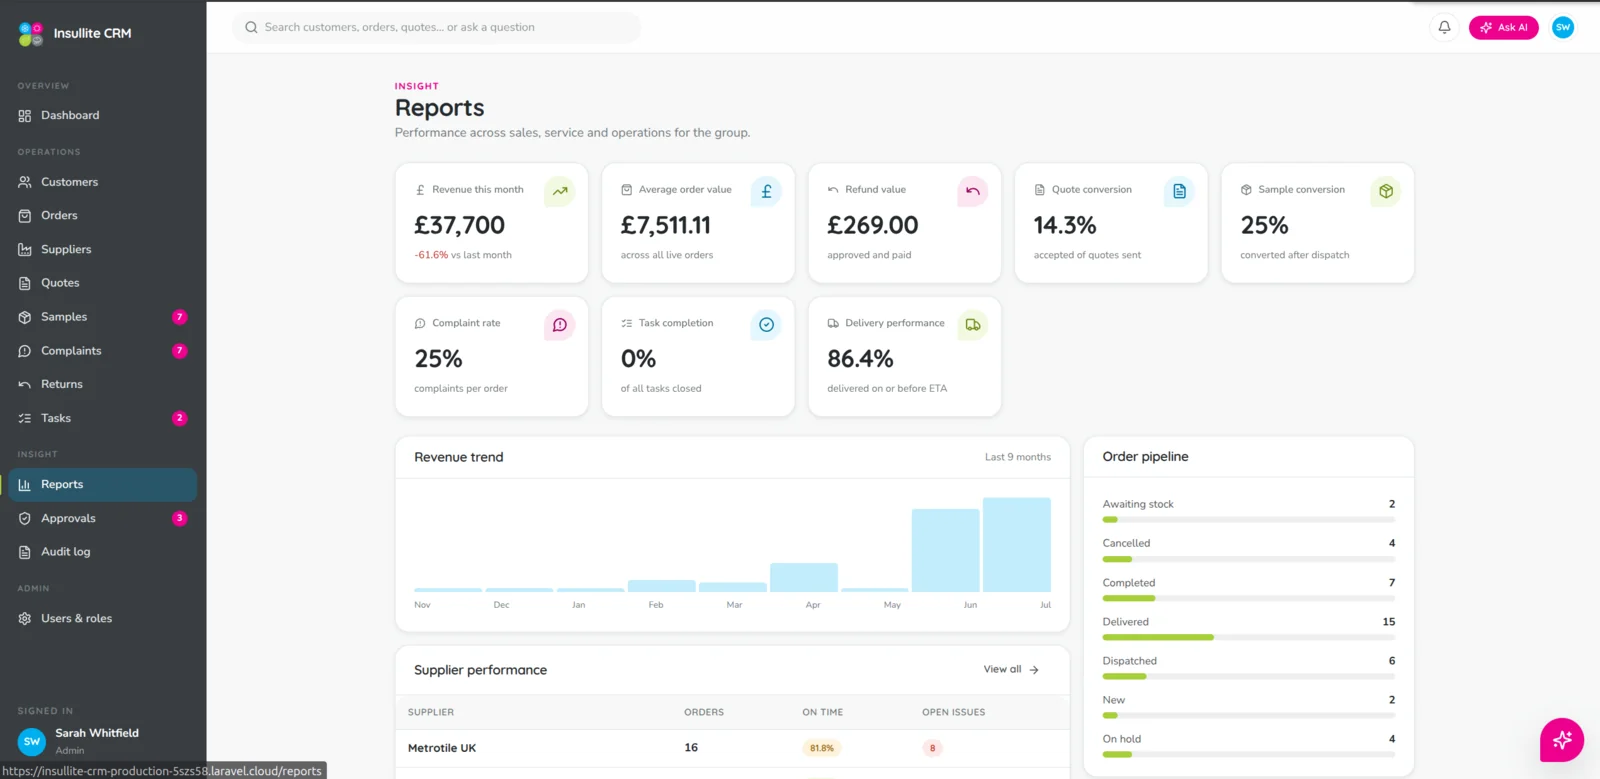Click the New pipeline row label
This screenshot has width=1600, height=779.
[x=1113, y=701]
